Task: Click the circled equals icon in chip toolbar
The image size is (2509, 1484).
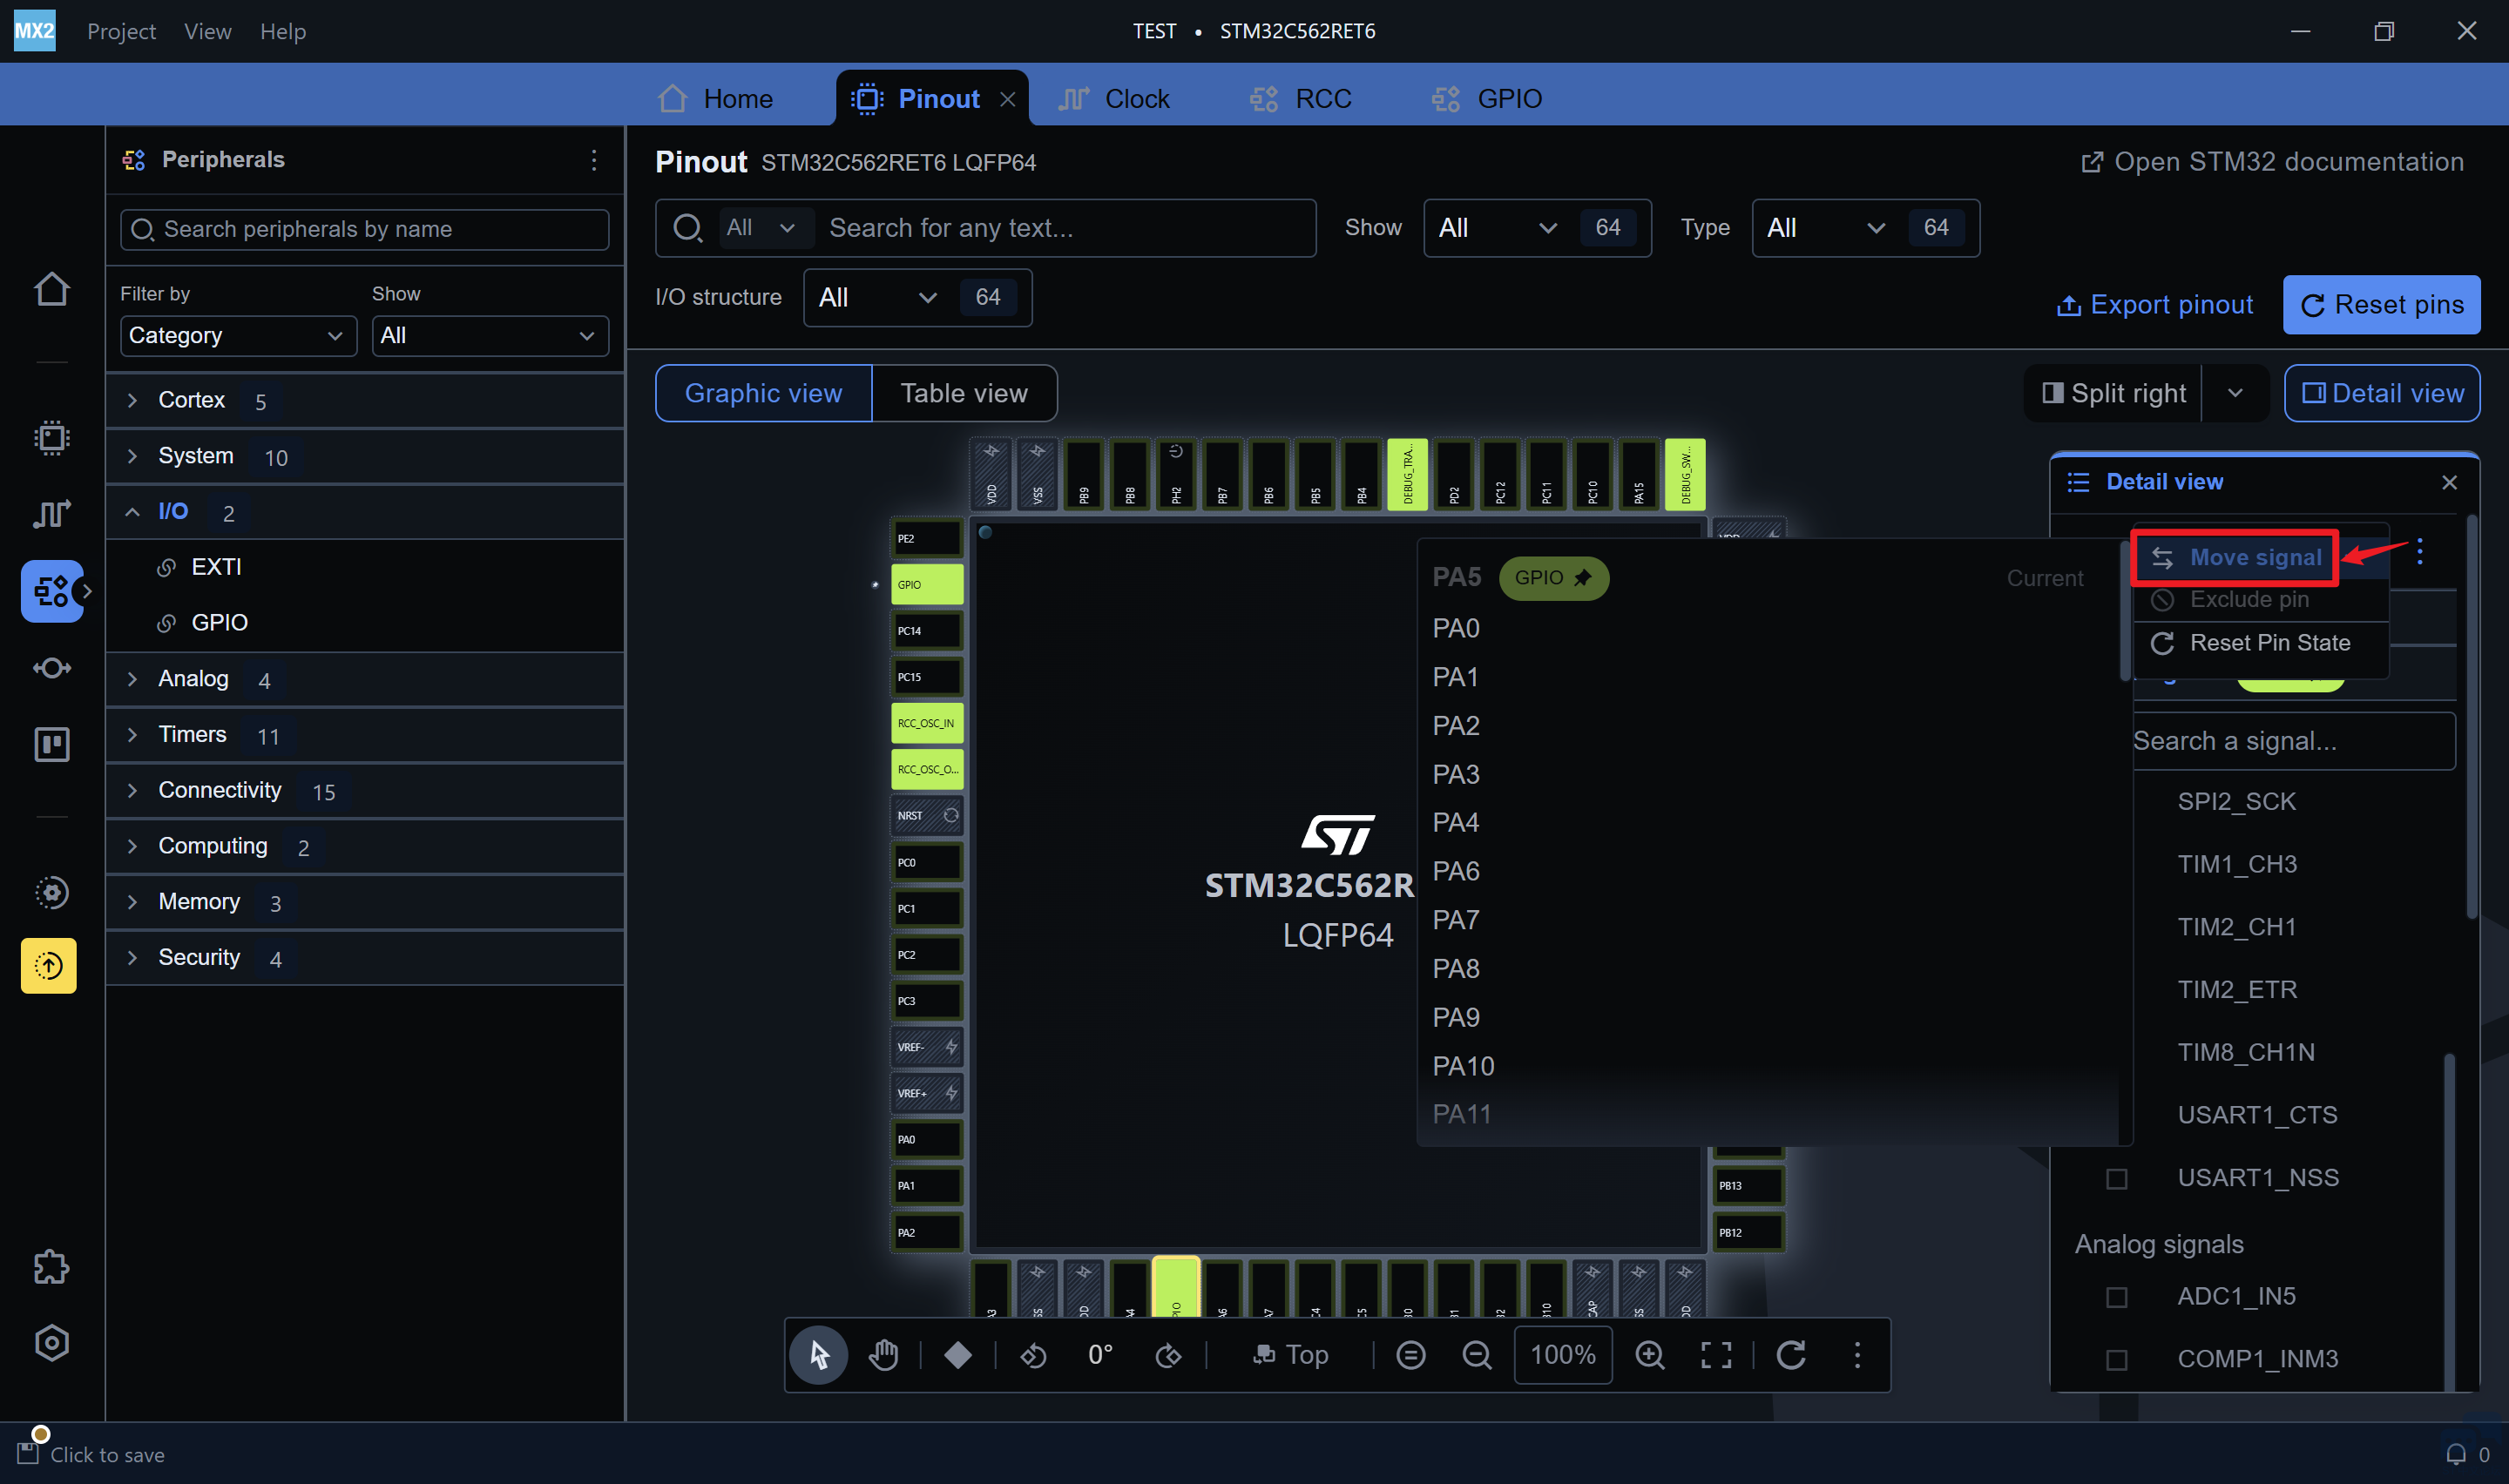Action: [1410, 1355]
